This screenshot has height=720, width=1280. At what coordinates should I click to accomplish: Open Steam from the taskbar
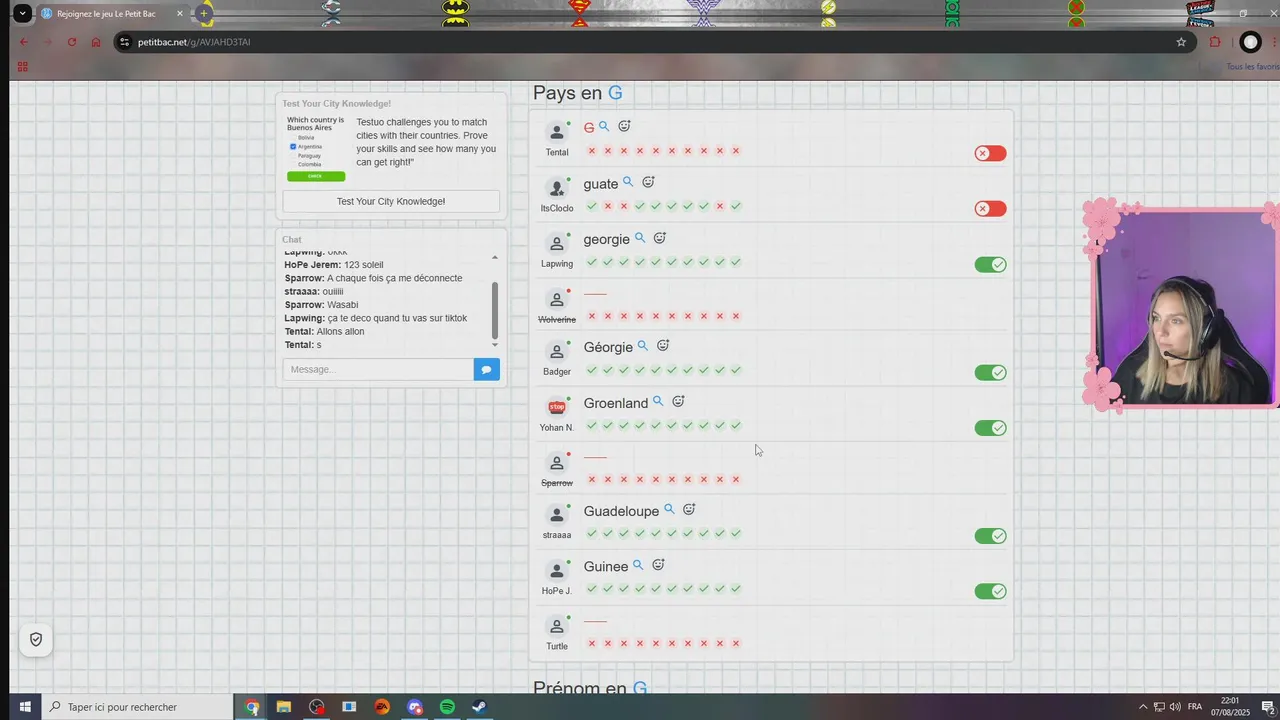click(480, 707)
